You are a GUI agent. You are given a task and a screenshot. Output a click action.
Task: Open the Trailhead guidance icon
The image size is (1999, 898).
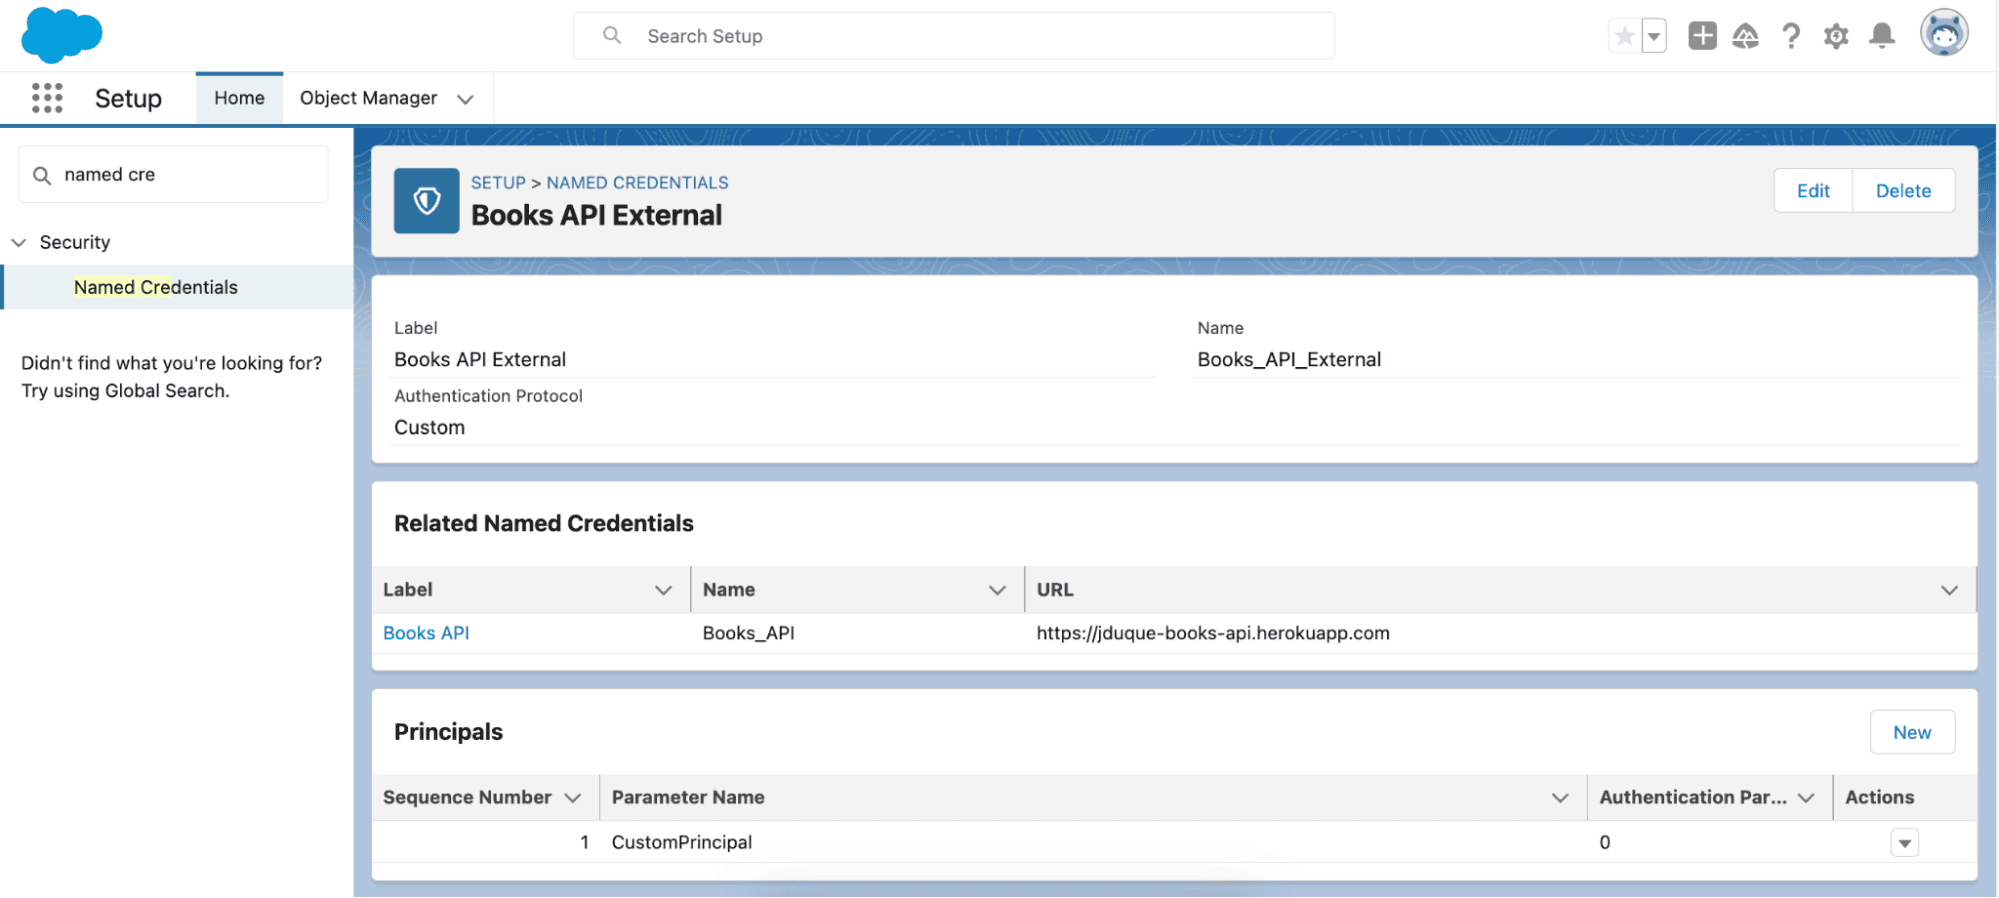coord(1746,36)
